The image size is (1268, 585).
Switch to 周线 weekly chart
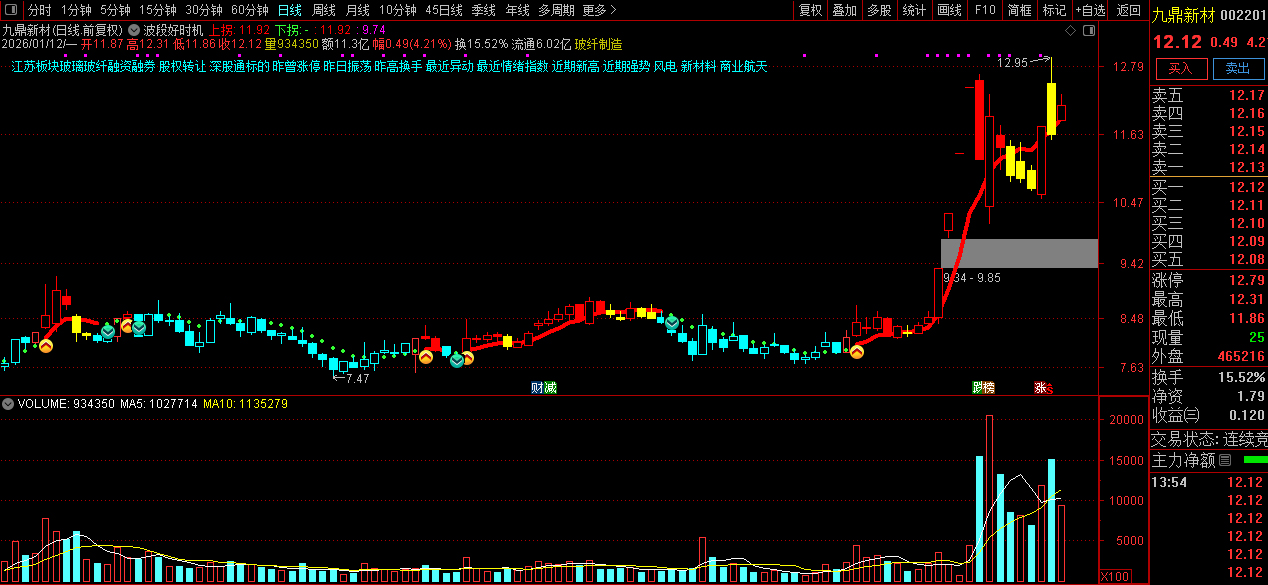[x=324, y=10]
